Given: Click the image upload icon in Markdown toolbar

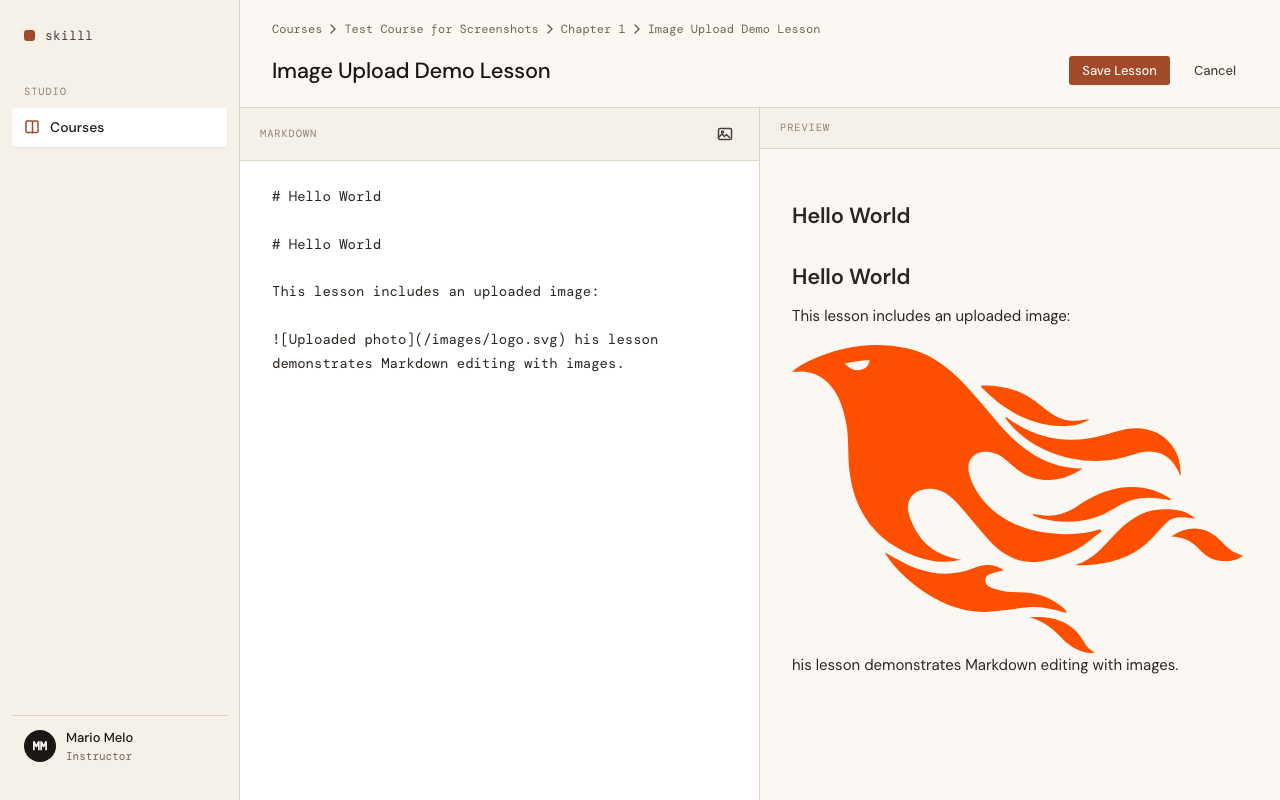Looking at the screenshot, I should [x=725, y=134].
